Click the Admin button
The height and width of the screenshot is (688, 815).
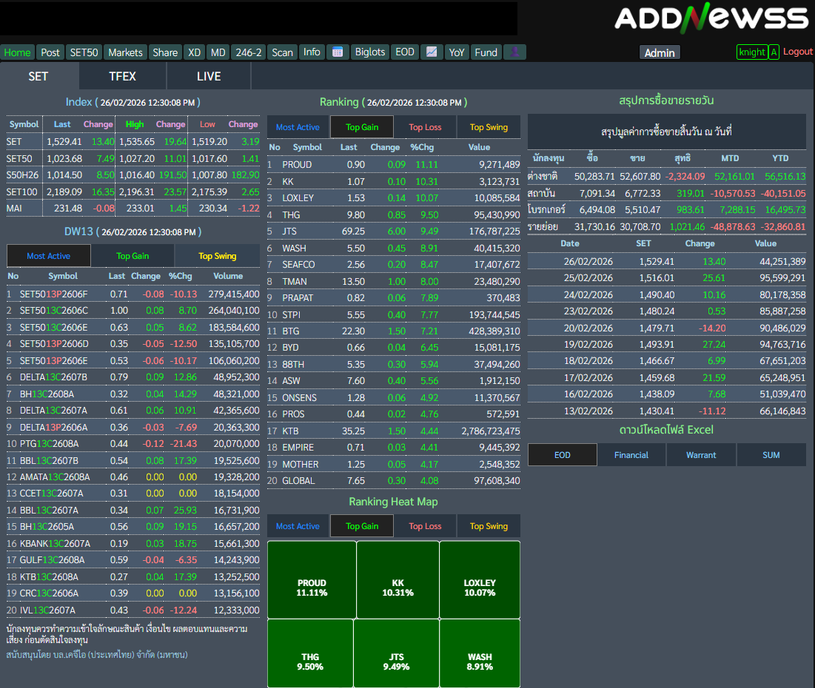[x=659, y=52]
